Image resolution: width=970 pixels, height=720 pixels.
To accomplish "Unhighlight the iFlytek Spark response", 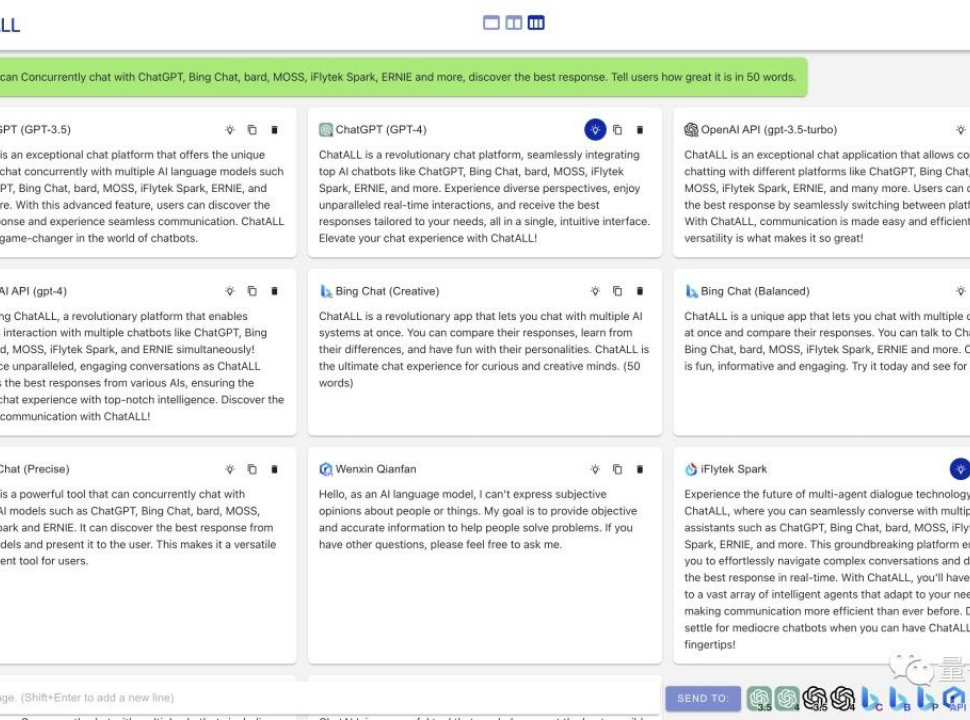I will pos(960,469).
